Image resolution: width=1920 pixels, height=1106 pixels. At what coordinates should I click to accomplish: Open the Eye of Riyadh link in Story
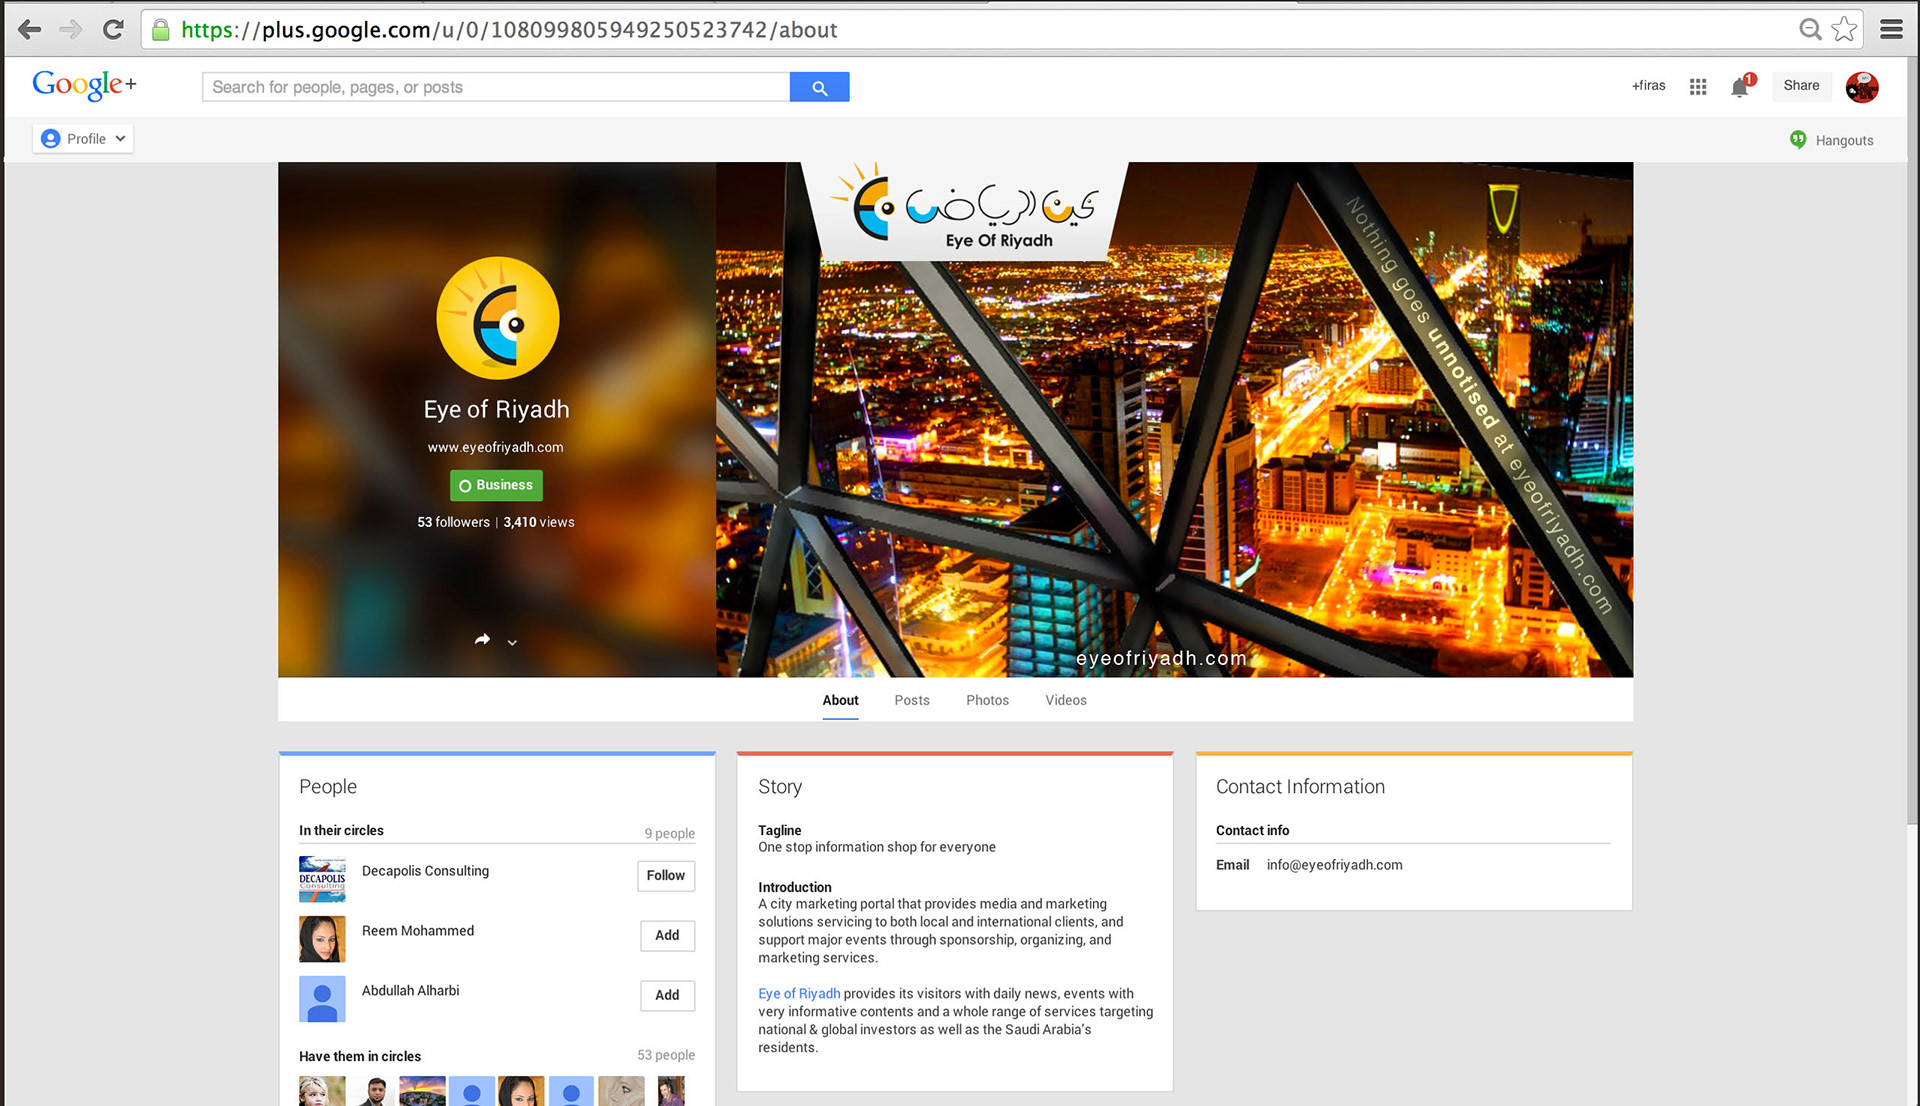tap(799, 993)
